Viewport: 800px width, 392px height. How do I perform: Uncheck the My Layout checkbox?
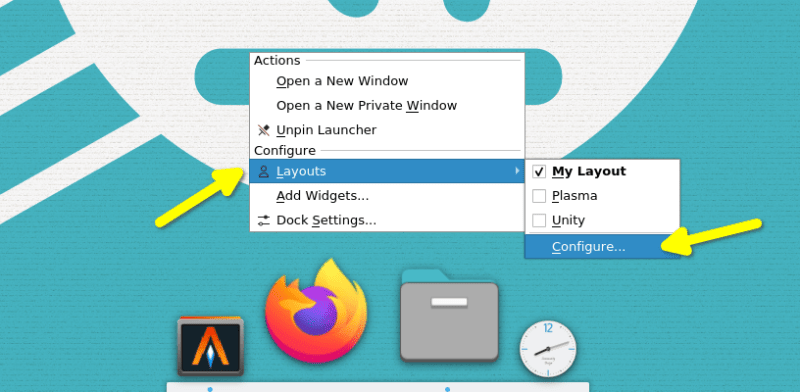coord(539,172)
